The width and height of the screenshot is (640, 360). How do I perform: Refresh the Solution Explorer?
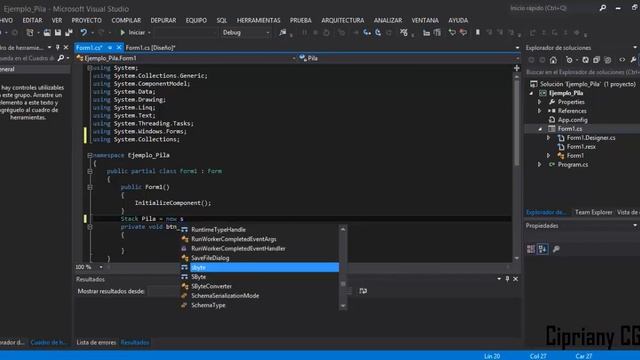pos(585,60)
